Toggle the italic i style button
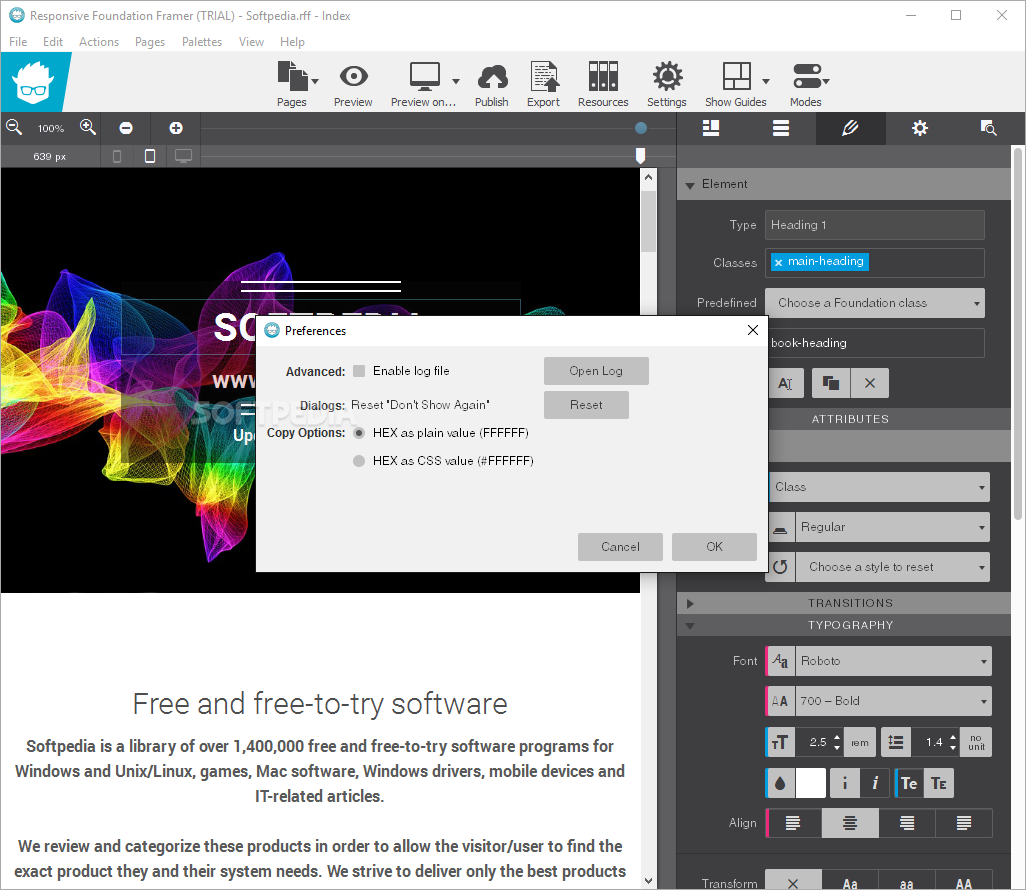 tap(875, 783)
